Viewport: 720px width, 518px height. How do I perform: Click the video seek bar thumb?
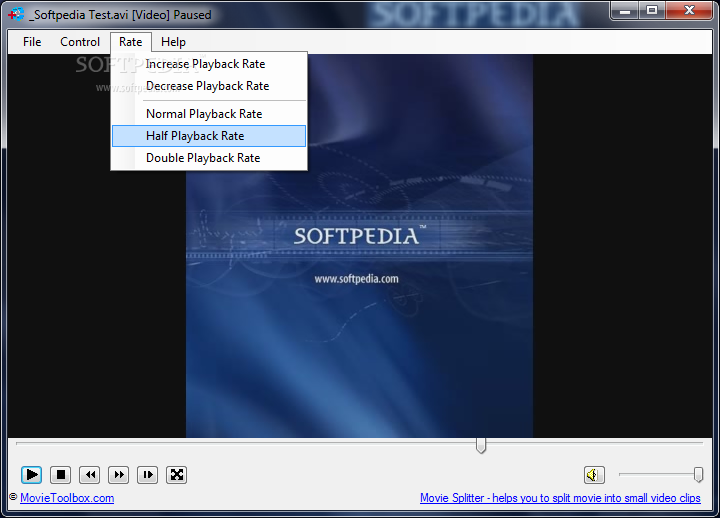click(481, 445)
